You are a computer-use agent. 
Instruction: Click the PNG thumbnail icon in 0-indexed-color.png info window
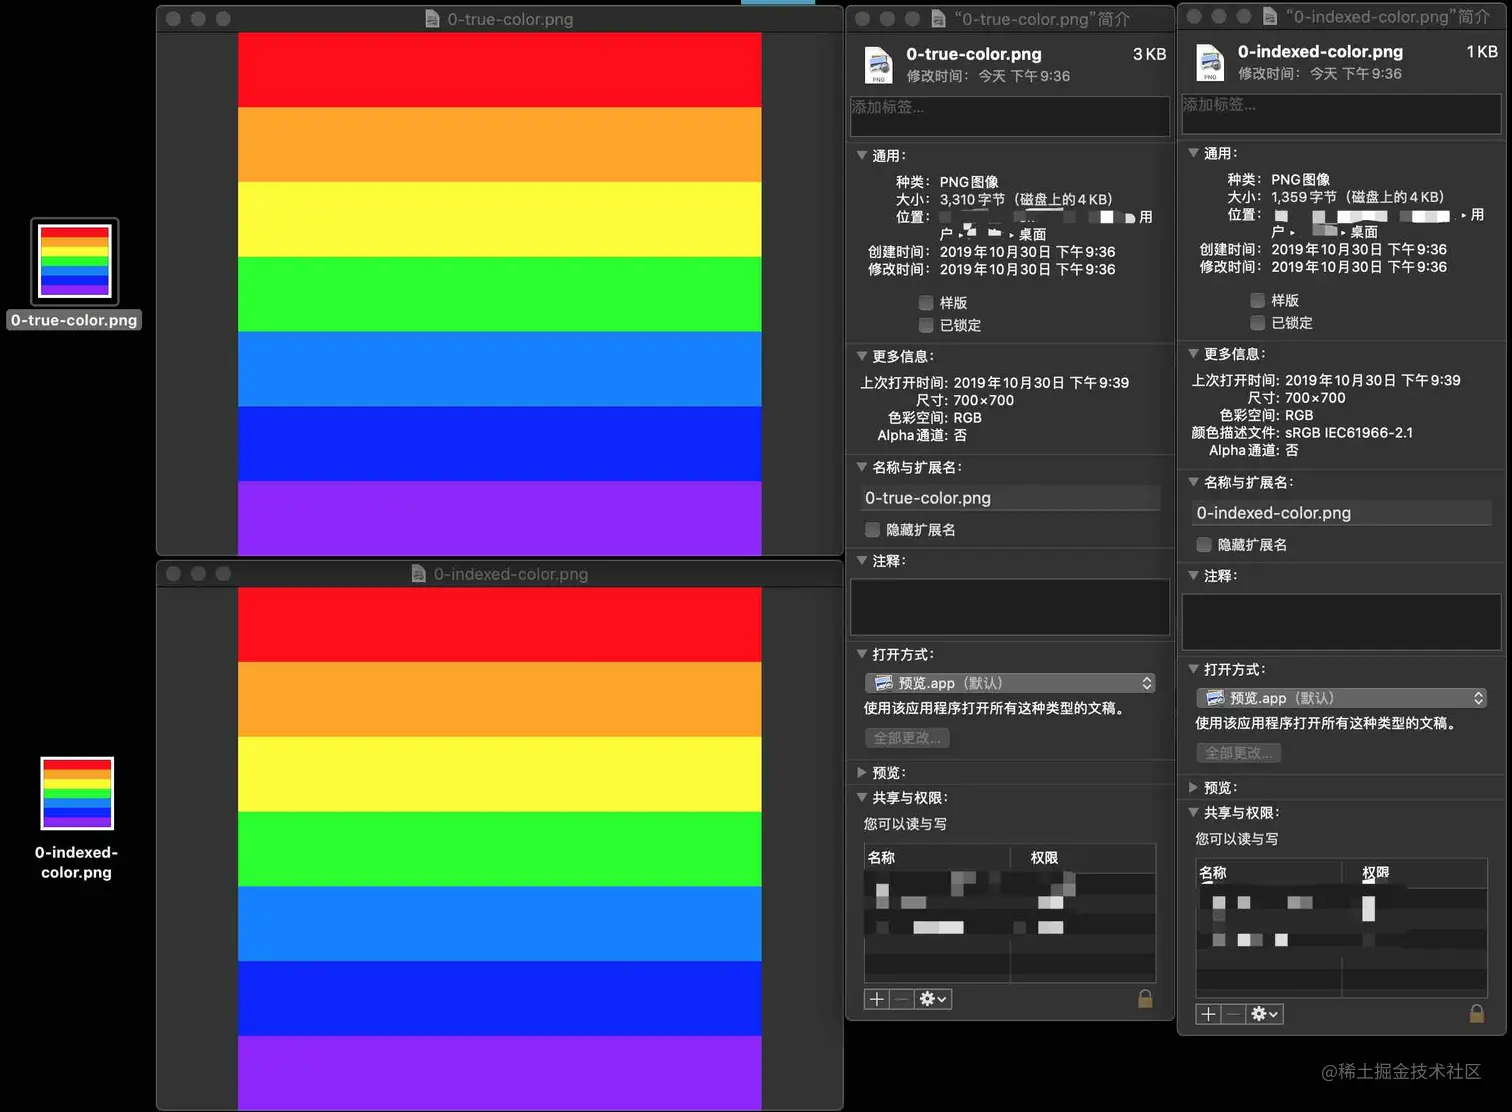1210,63
